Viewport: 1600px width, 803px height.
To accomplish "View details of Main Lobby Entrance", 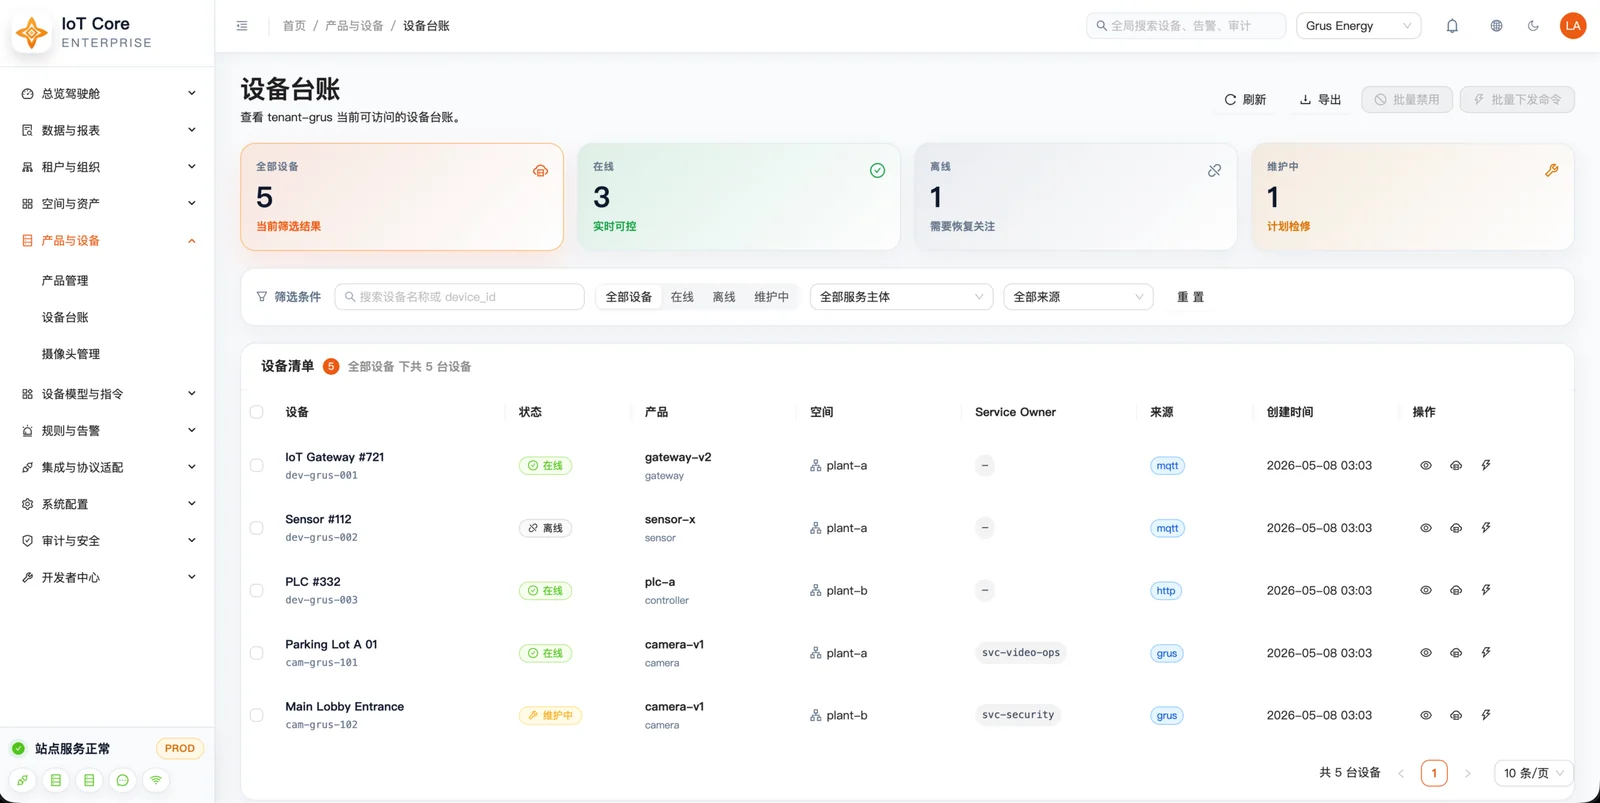I will (x=1426, y=716).
